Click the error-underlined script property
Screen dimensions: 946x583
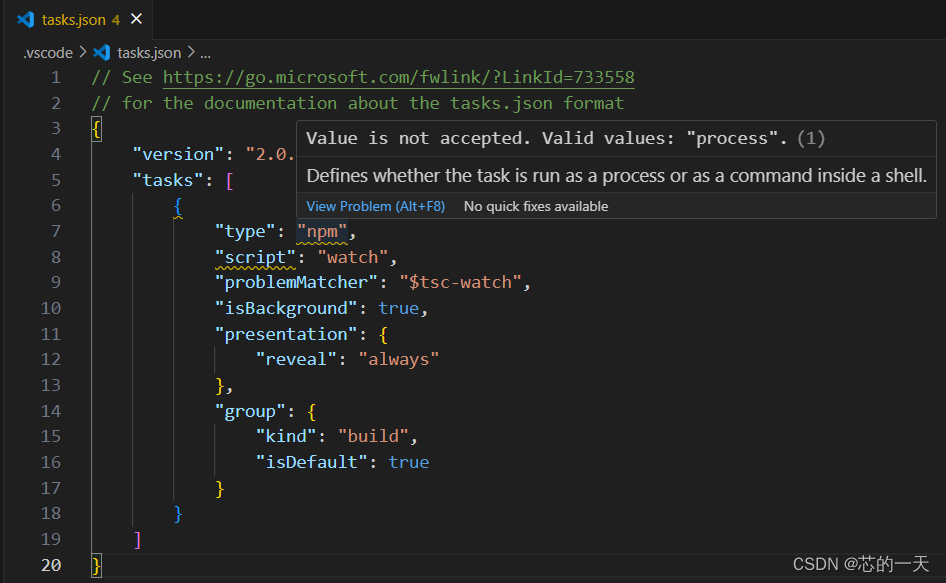point(253,256)
